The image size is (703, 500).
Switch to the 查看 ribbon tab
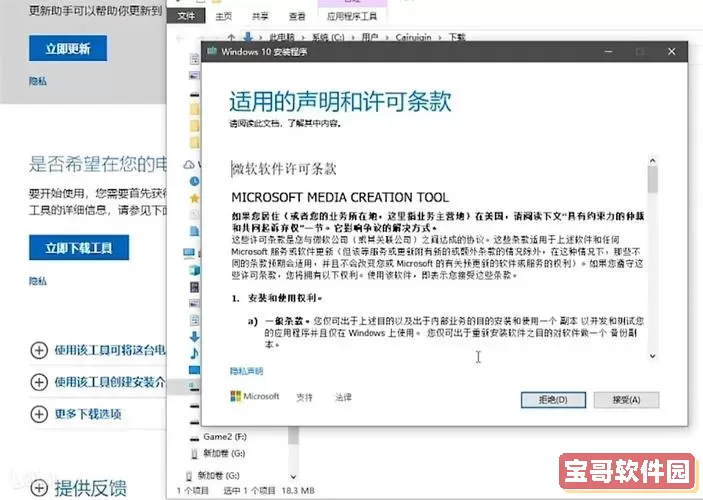(x=297, y=17)
